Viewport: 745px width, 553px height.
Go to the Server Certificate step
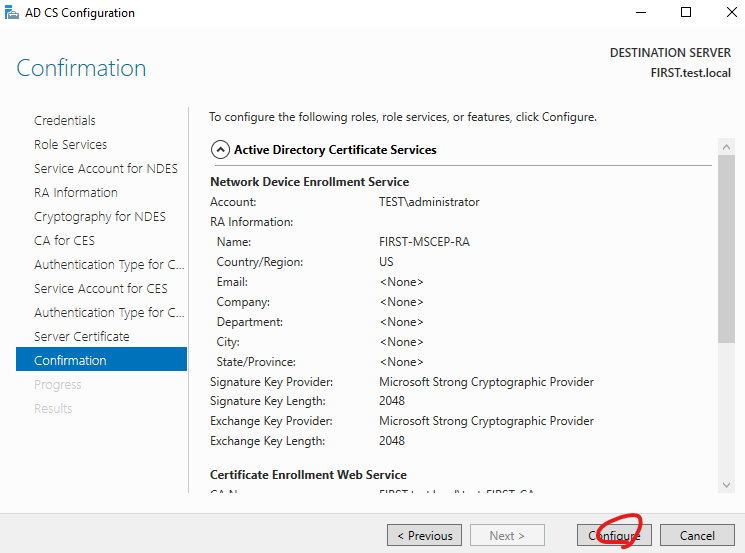82,336
